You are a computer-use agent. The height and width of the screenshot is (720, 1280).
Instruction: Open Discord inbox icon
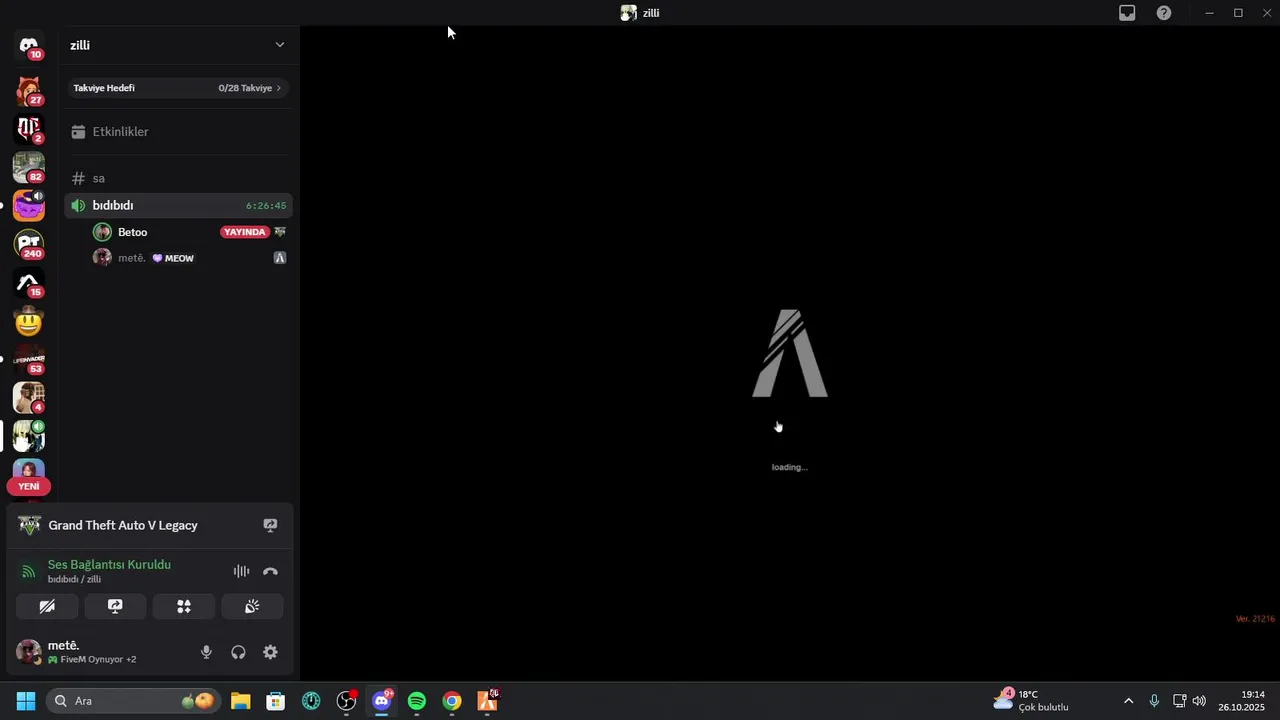(1127, 13)
